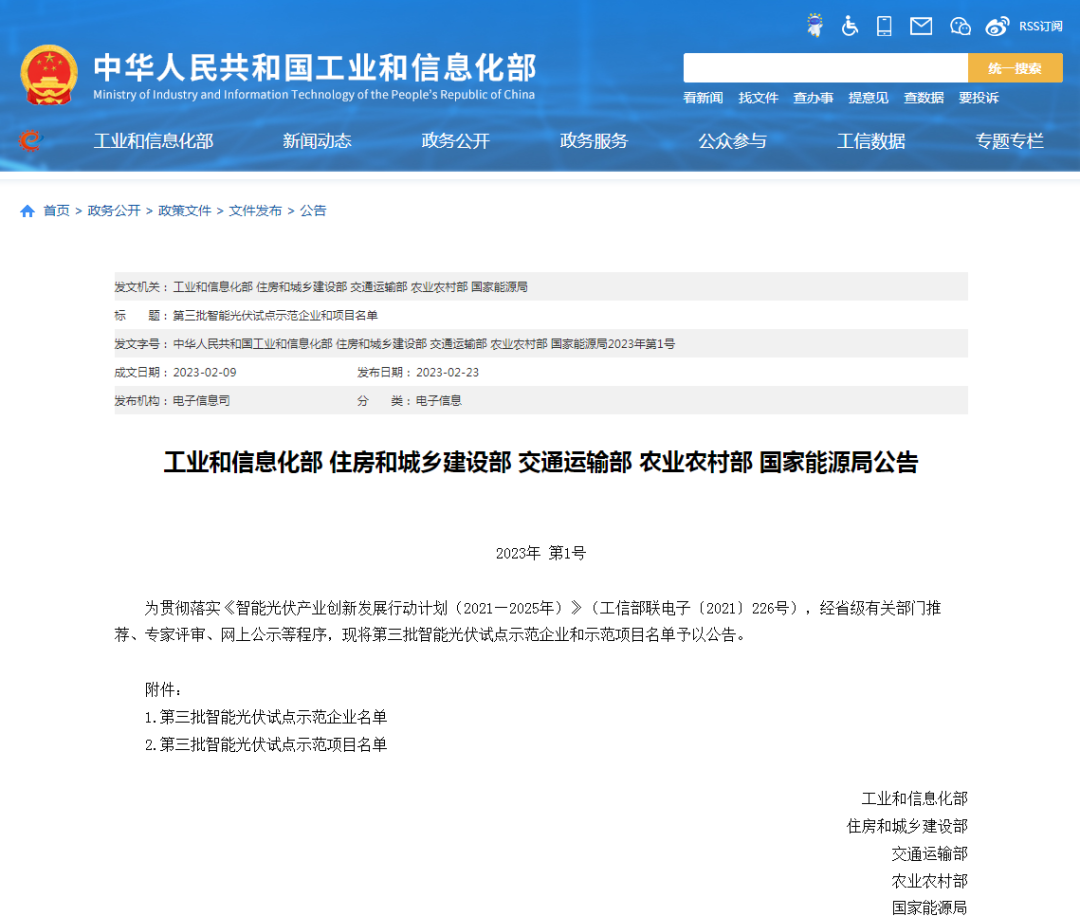Image resolution: width=1080 pixels, height=916 pixels.
Task: Click the WeChat icon in header
Action: (960, 26)
